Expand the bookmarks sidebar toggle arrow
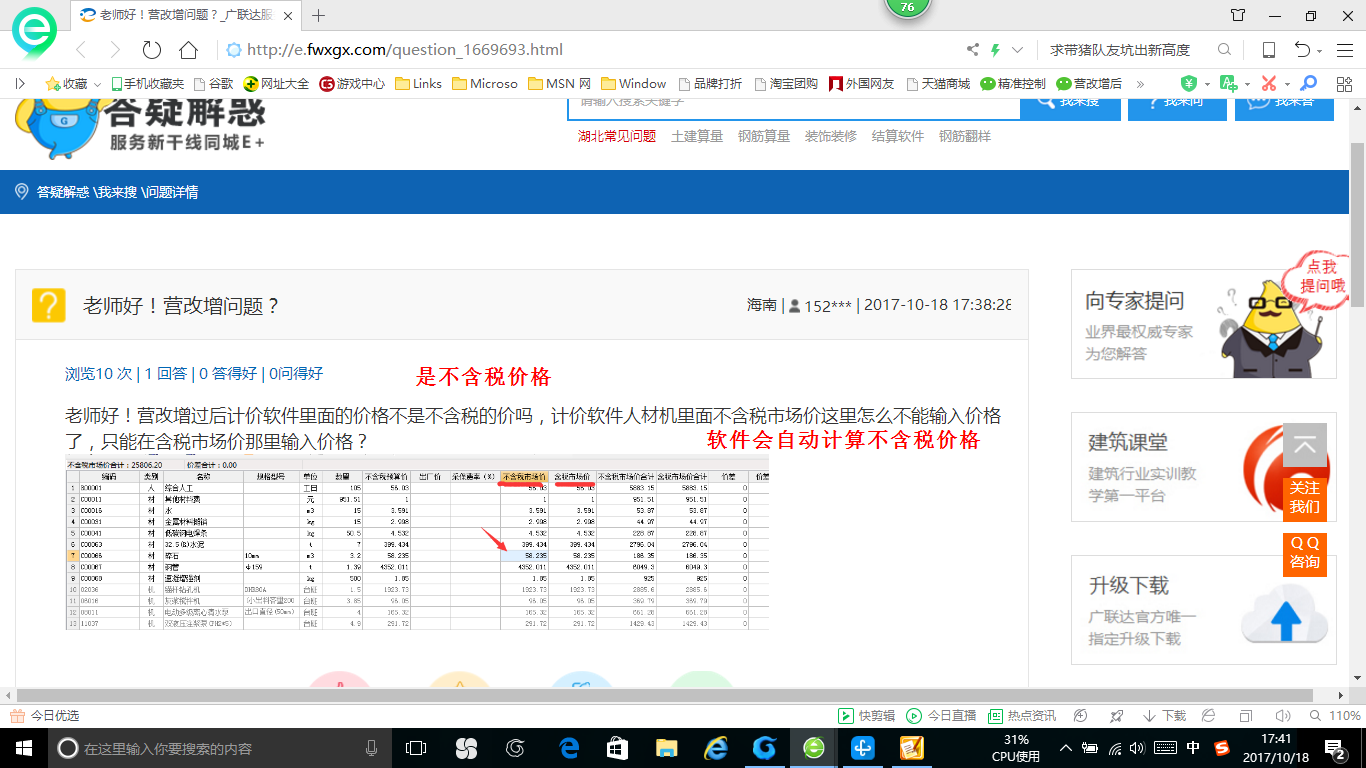The width and height of the screenshot is (1366, 768). click(20, 84)
